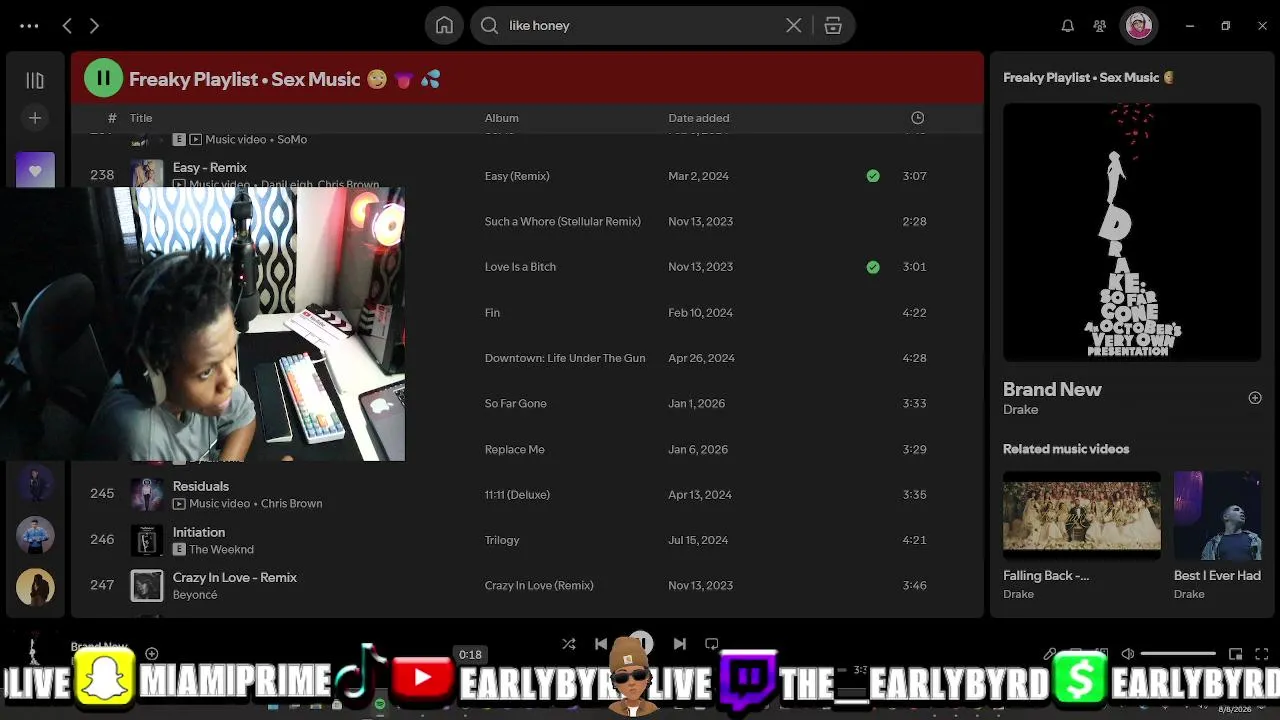Open Liked Songs from the sidebar
The width and height of the screenshot is (1280, 720).
pyautogui.click(x=35, y=170)
